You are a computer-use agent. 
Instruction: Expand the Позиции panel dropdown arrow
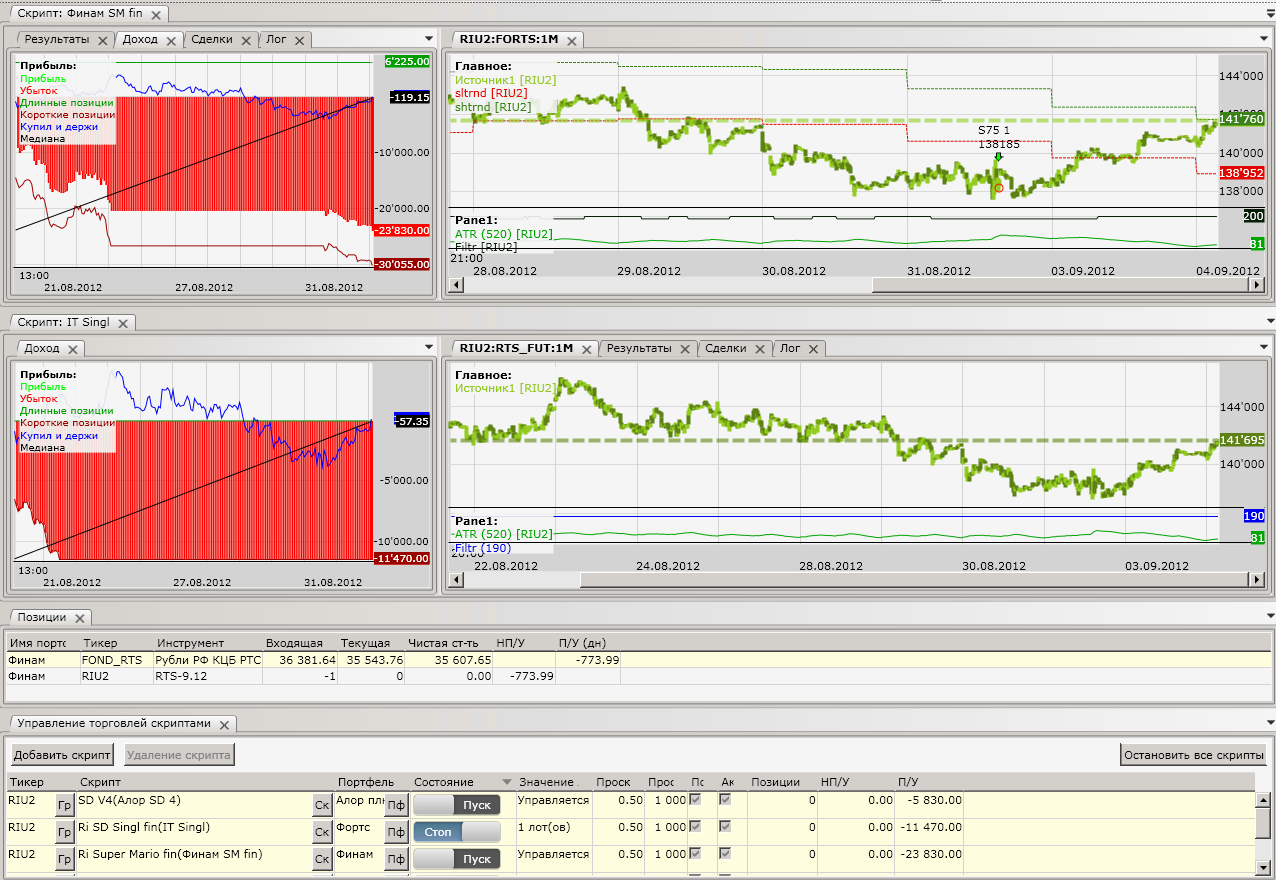click(x=1268, y=617)
